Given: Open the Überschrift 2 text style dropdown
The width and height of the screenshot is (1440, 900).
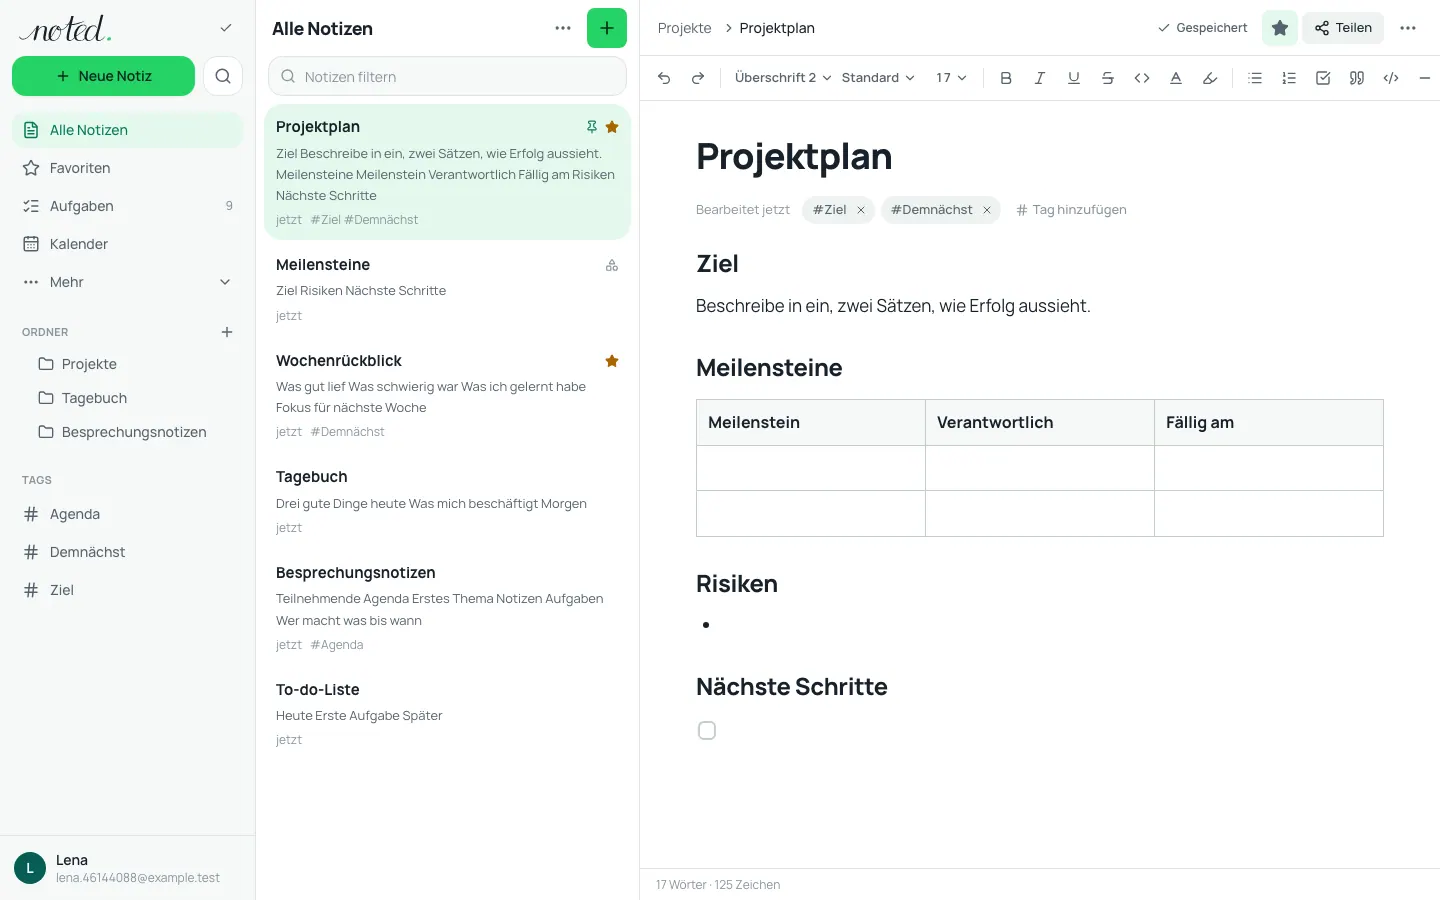Looking at the screenshot, I should [783, 78].
